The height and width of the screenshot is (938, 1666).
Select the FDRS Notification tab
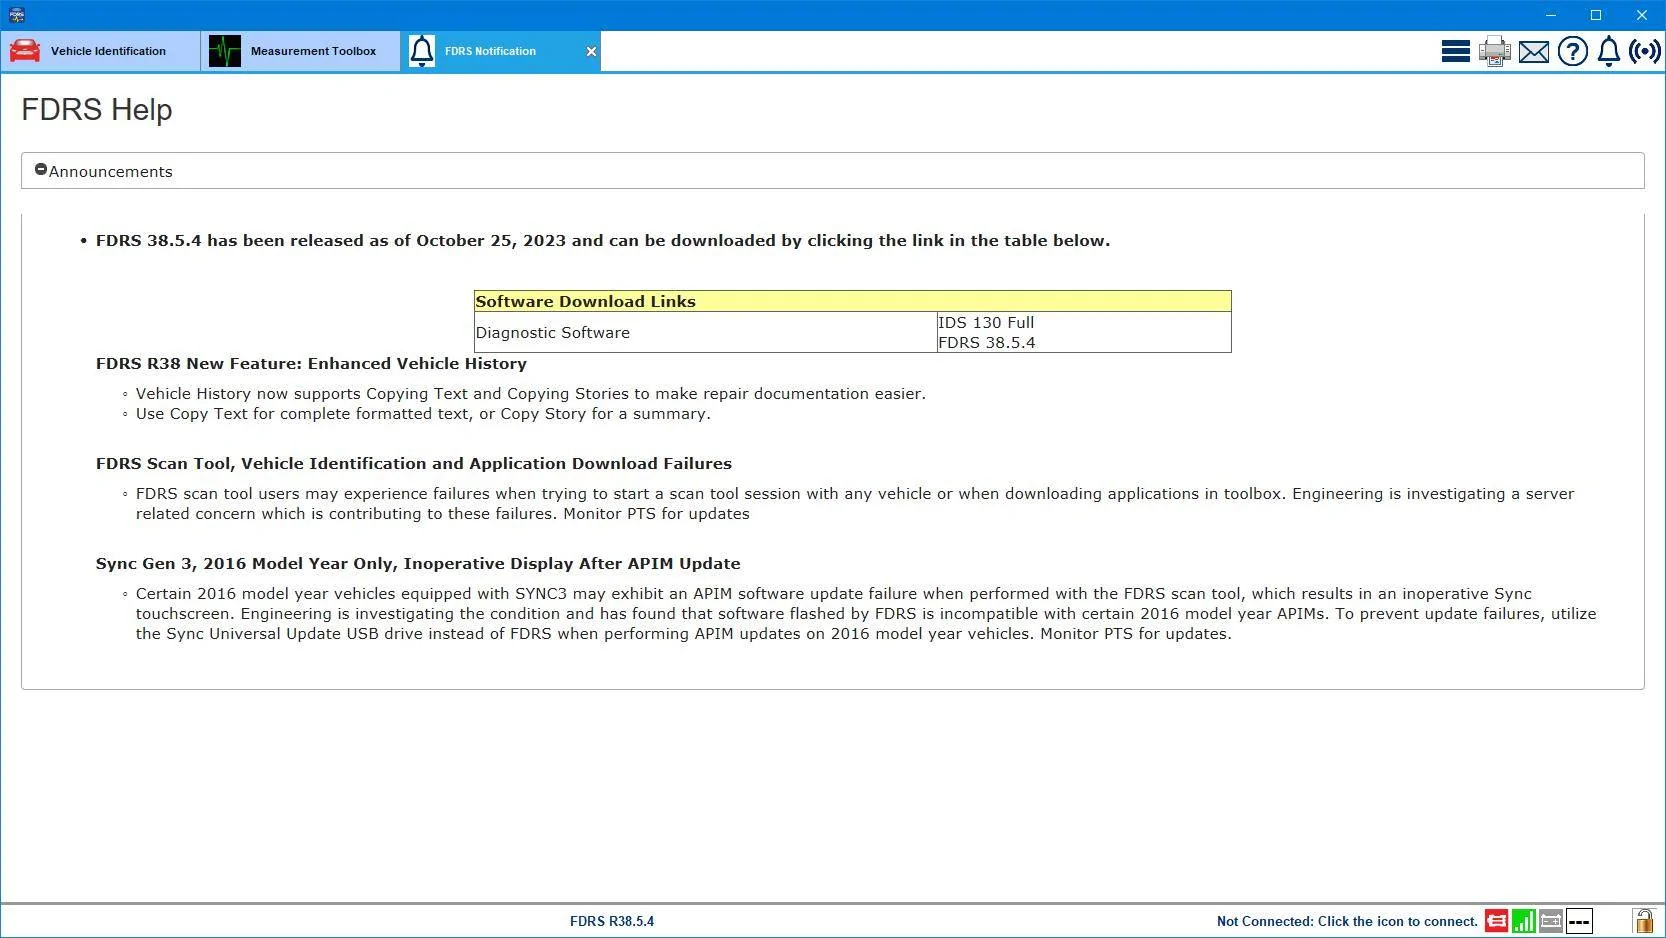[x=500, y=51]
